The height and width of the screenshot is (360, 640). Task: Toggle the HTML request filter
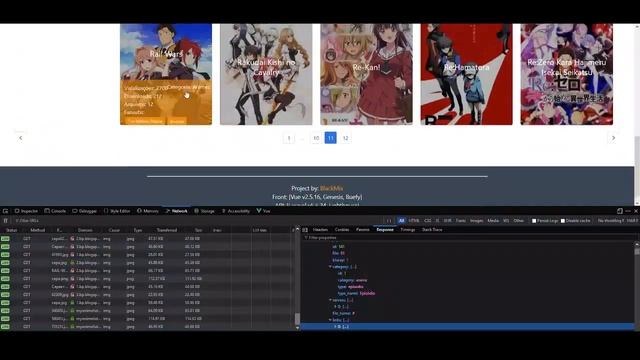(414, 220)
